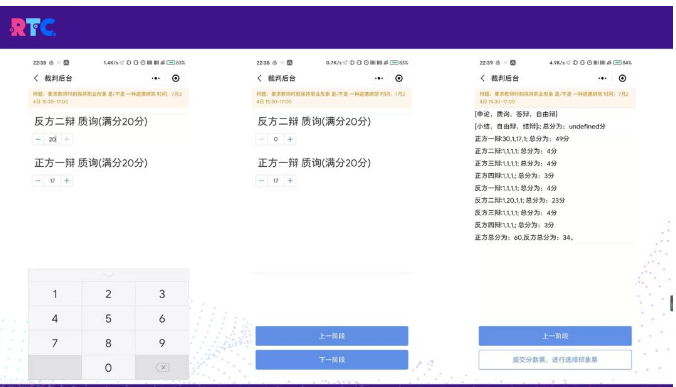Image resolution: width=676 pixels, height=387 pixels.
Task: Click the 裁判后台 title in the right phone
Action: pyautogui.click(x=505, y=78)
